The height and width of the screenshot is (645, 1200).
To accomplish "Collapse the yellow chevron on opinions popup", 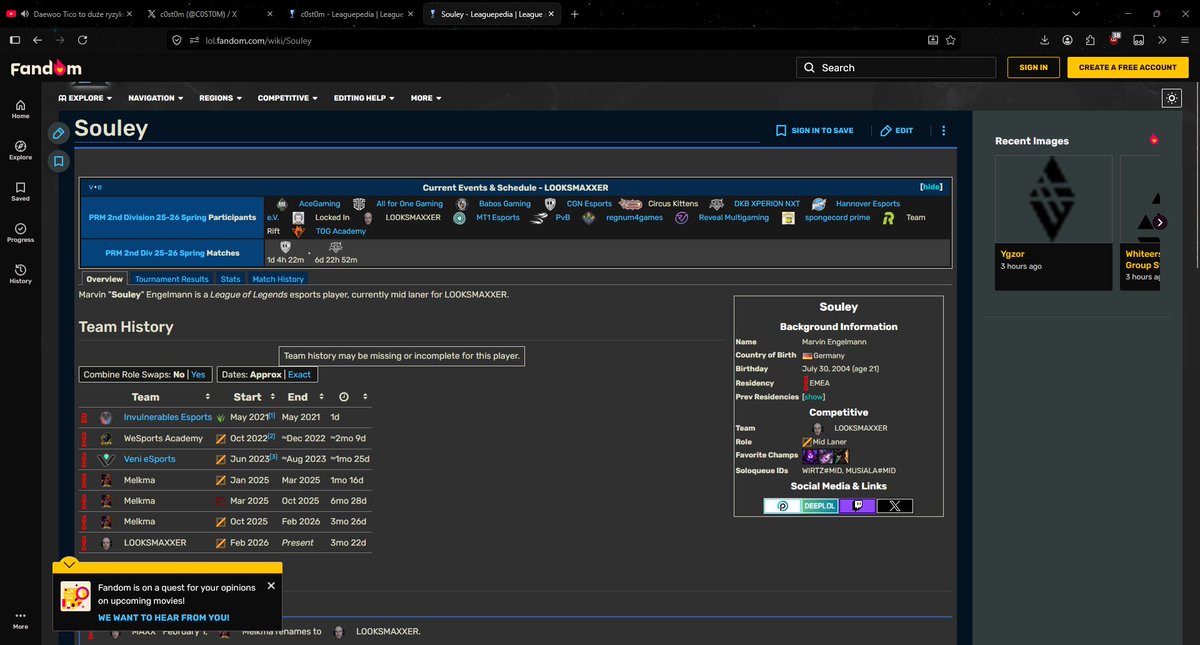I will coord(68,564).
